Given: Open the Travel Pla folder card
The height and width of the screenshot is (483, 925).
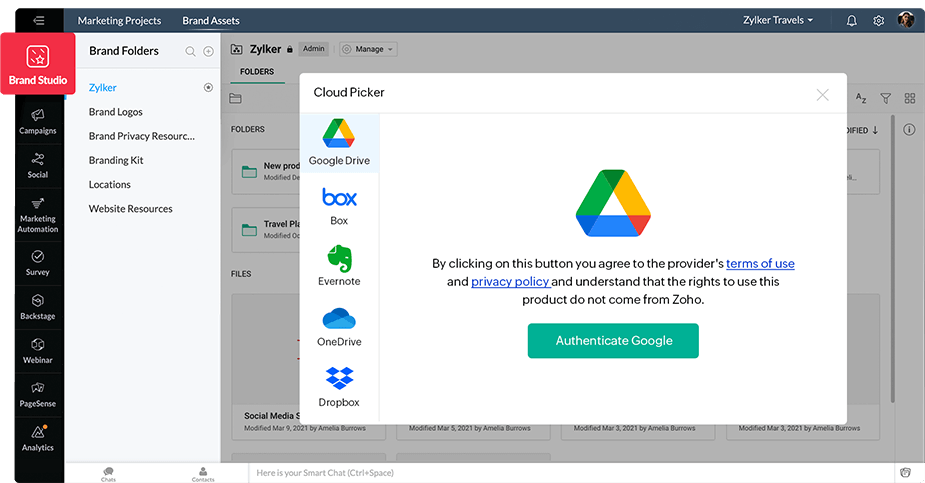Looking at the screenshot, I should (x=266, y=230).
